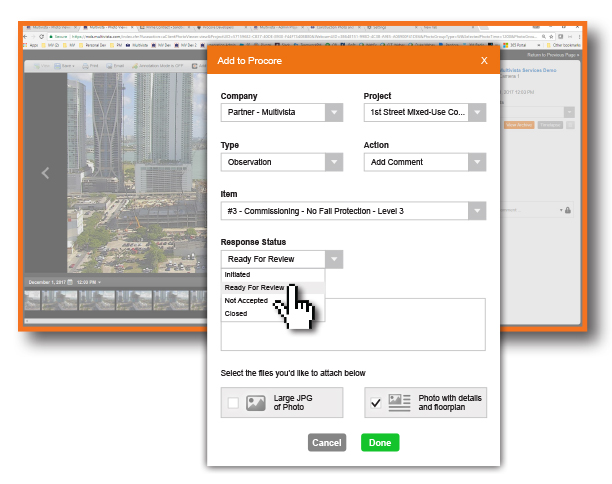Open the 365 Portal bookmark
This screenshot has width=612, height=484.
pos(515,45)
